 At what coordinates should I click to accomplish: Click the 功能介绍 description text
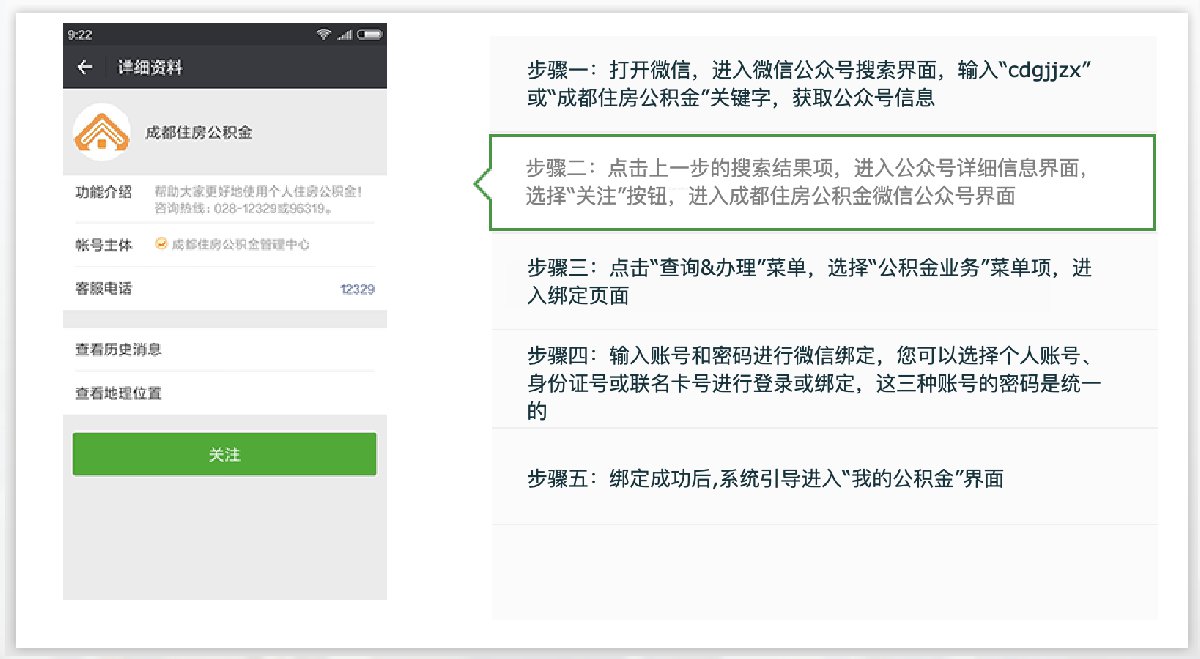(x=258, y=199)
